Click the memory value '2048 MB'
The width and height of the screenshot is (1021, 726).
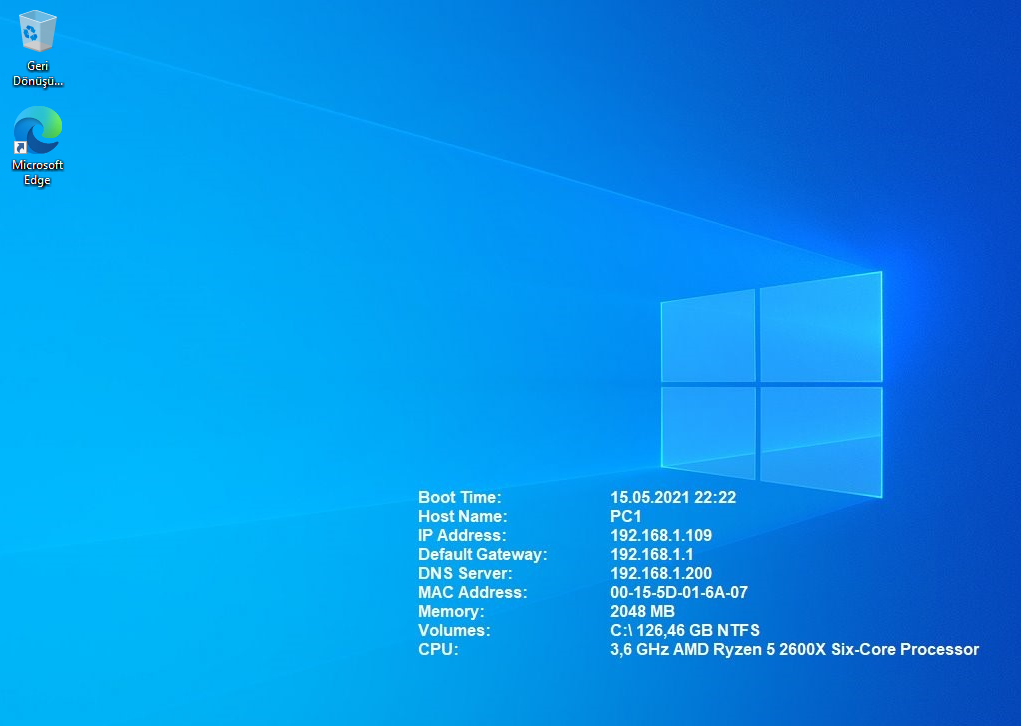(x=642, y=611)
